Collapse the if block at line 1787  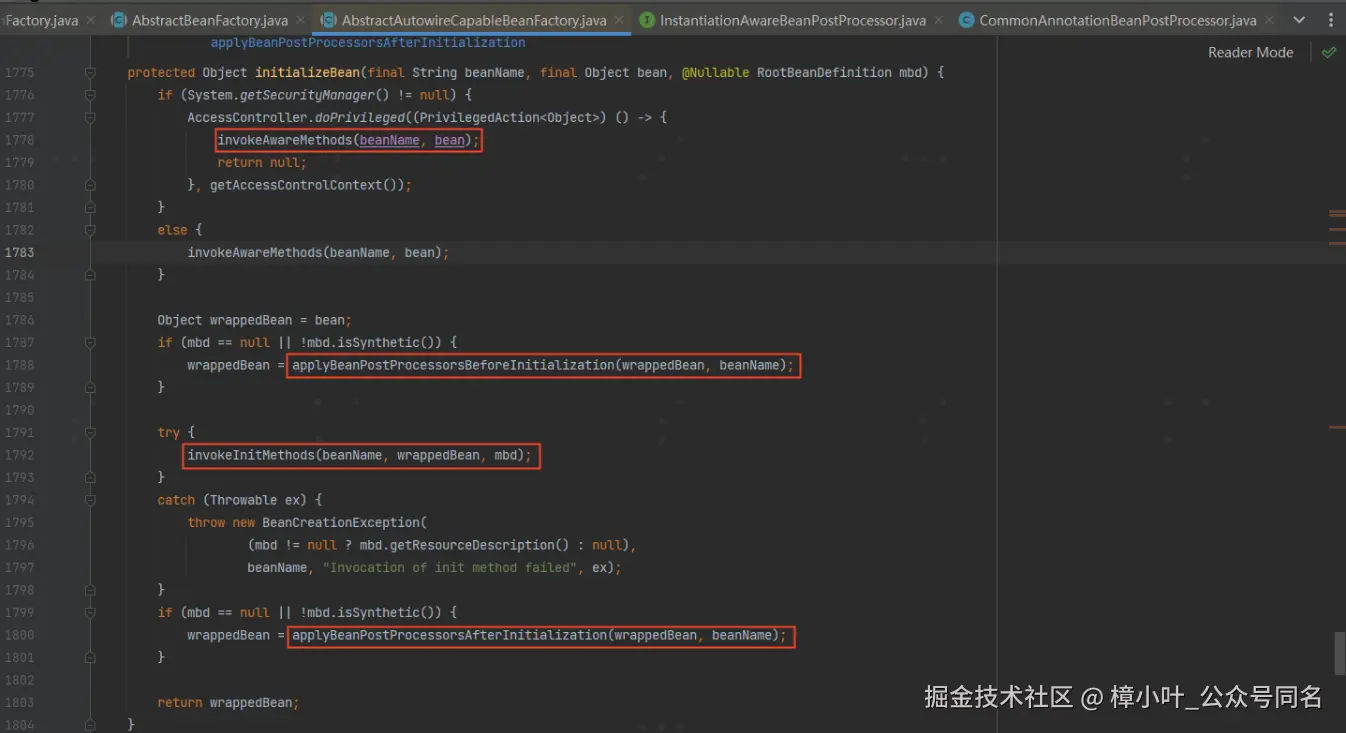(x=90, y=342)
